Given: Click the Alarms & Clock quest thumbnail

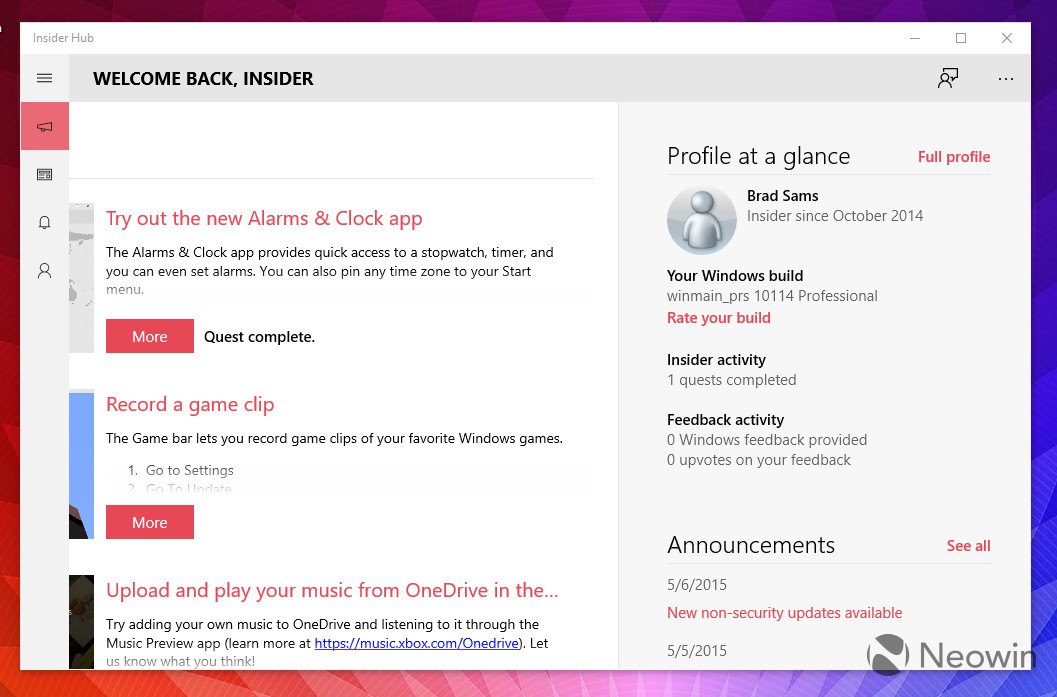Looking at the screenshot, I should pos(81,278).
